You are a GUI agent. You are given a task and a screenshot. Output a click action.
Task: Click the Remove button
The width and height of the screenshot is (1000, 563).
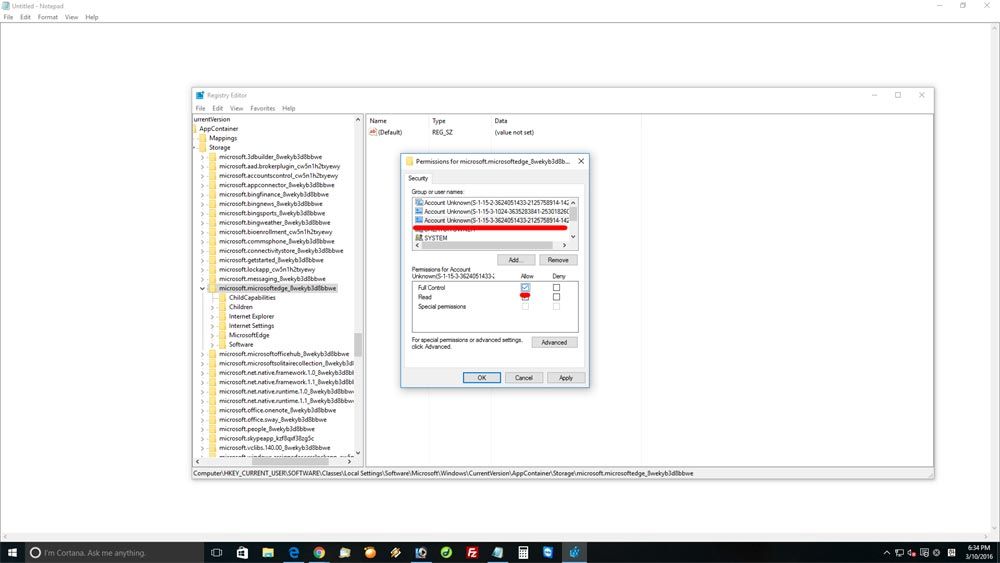click(558, 260)
